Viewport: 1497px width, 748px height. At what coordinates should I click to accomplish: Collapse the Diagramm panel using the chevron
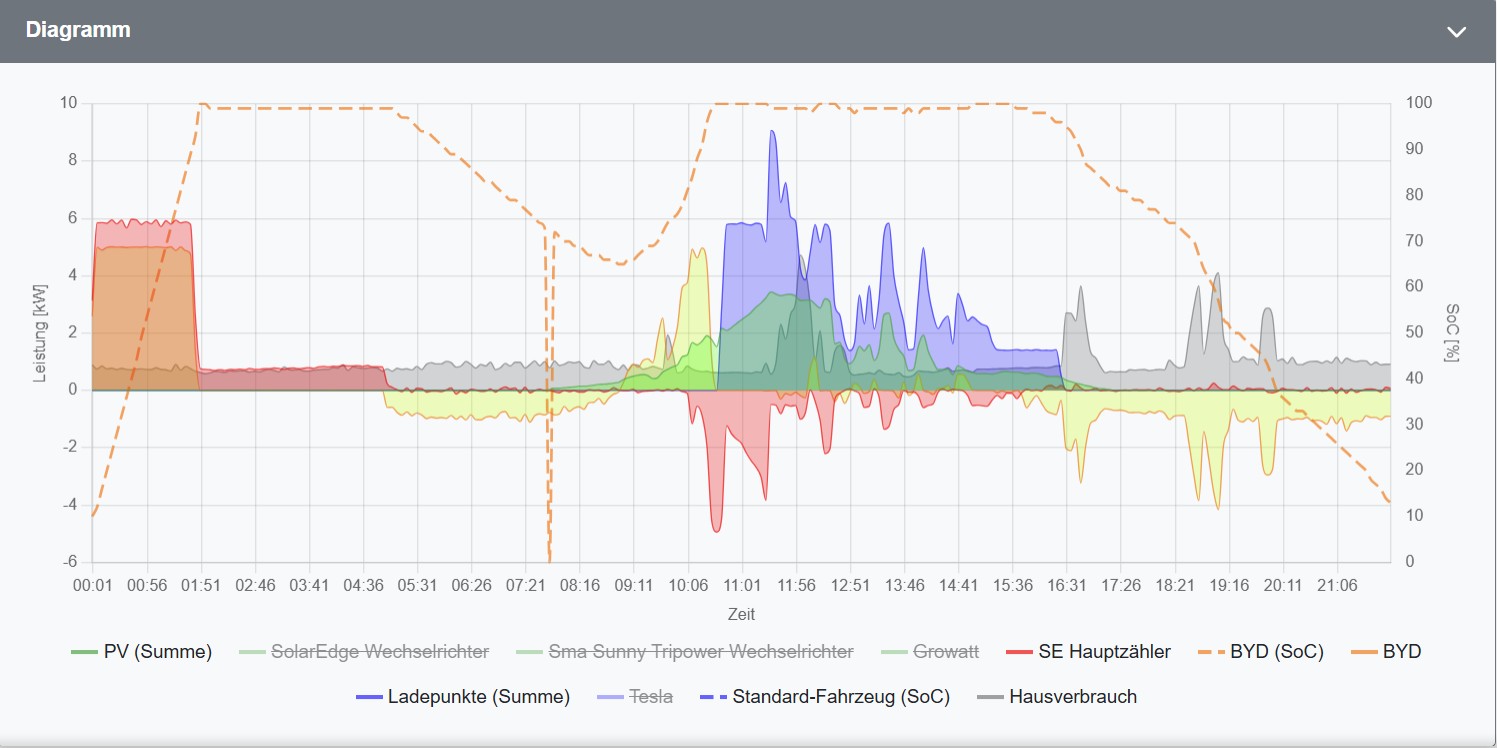(1456, 31)
